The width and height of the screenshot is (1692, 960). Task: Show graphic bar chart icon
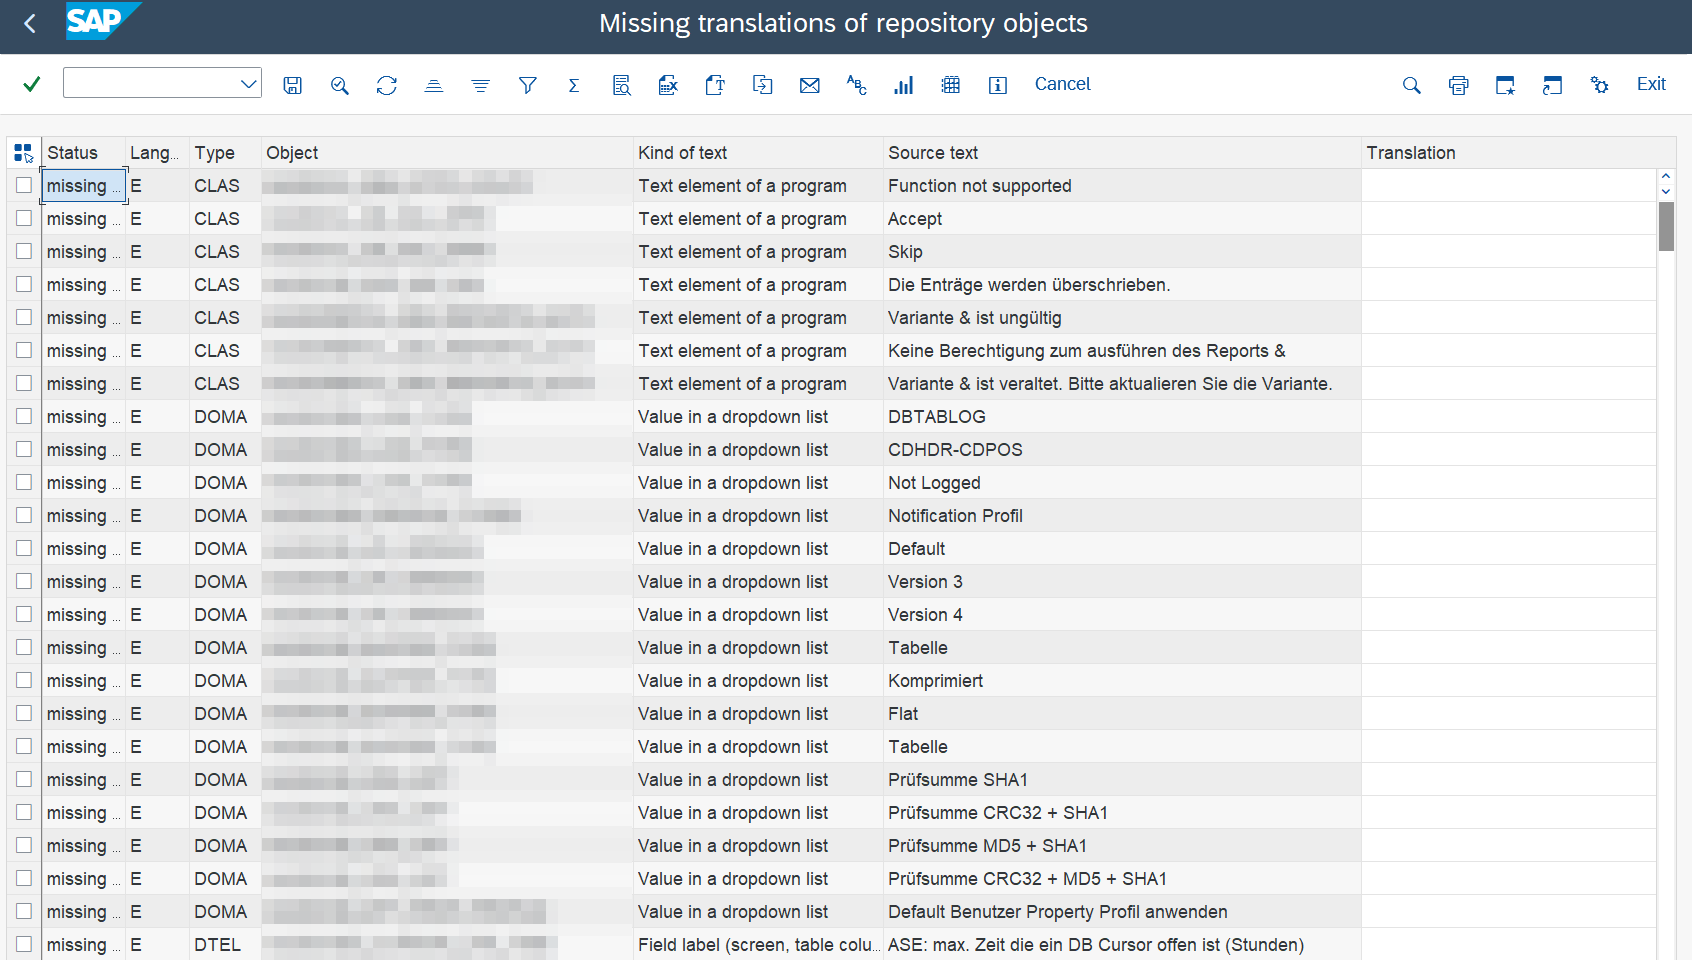[x=904, y=85]
